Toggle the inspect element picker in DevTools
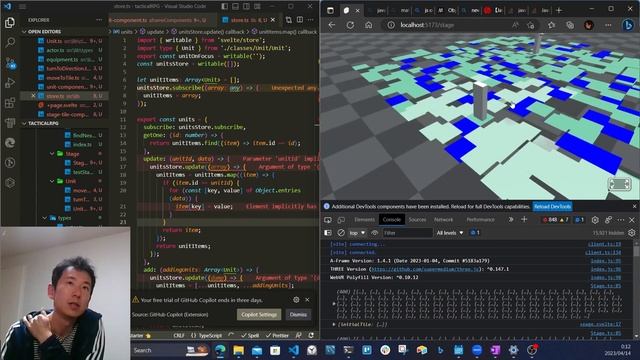Viewport: 640px width, 360px height. (x=328, y=220)
